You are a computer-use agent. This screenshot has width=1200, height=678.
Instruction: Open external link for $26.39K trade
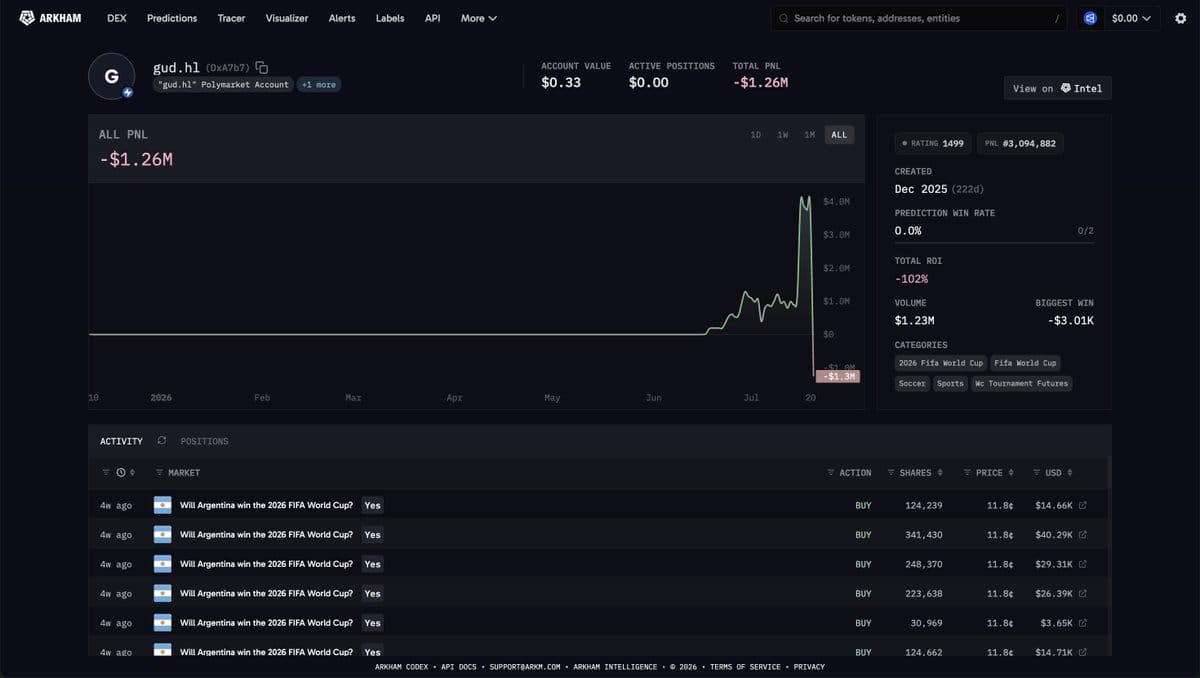(x=1083, y=593)
